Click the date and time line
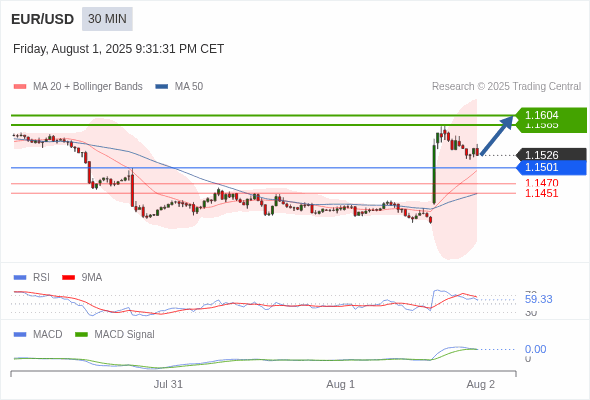The height and width of the screenshot is (400, 590). point(119,49)
